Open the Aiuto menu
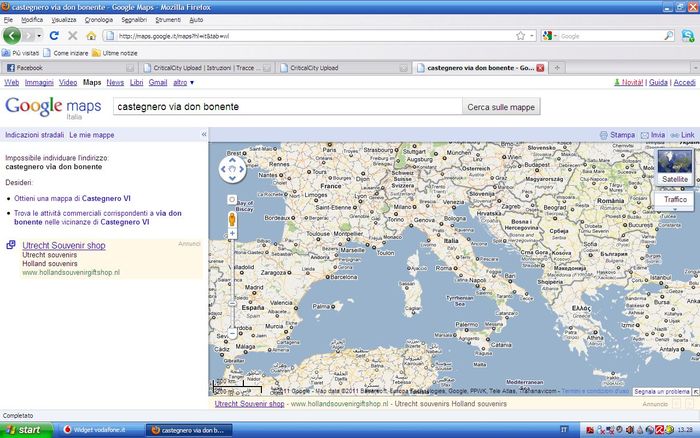The height and width of the screenshot is (438, 700). coord(196,20)
